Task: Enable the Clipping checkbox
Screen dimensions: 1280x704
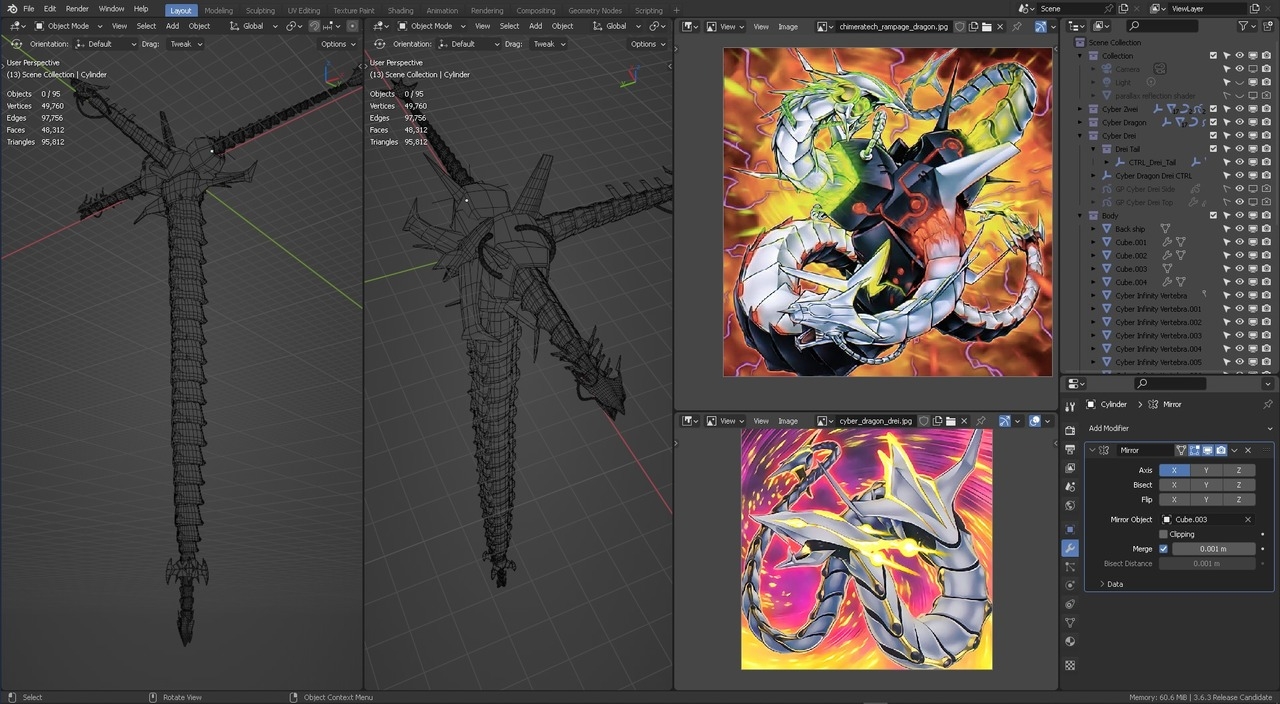Action: [x=1163, y=534]
